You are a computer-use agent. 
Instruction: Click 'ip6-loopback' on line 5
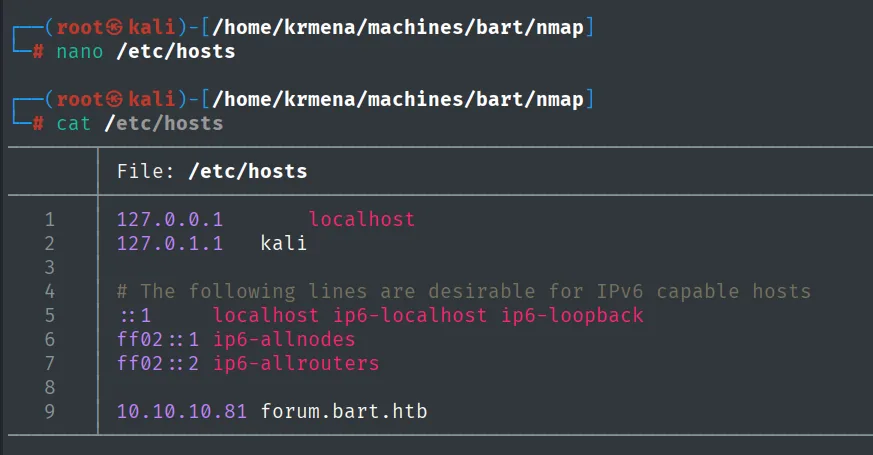[x=573, y=315]
